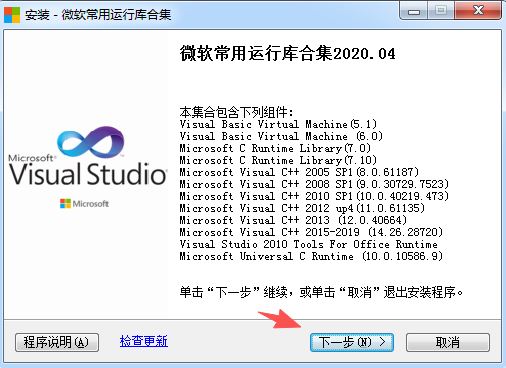Screen dimensions: 506x368
Task: Click the installer icon in the title bar
Action: 12,15
